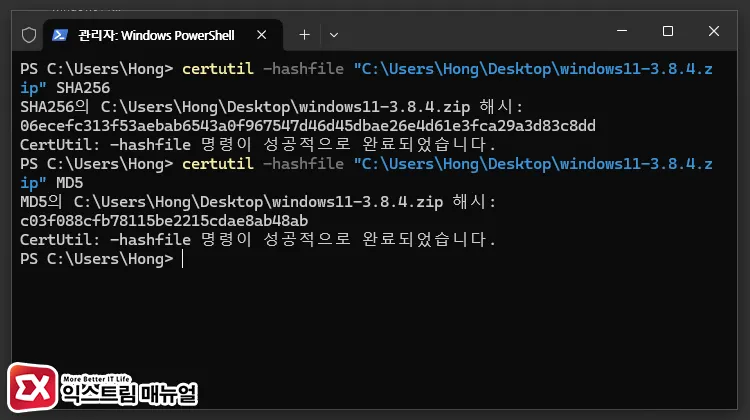Click the 'SHA256' argument after ip"
The image size is (750, 420).
[83, 88]
